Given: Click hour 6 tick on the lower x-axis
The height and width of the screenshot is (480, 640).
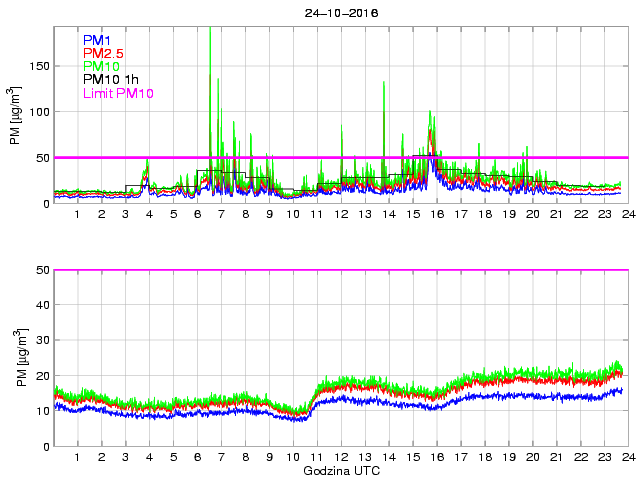Looking at the screenshot, I should [197, 457].
